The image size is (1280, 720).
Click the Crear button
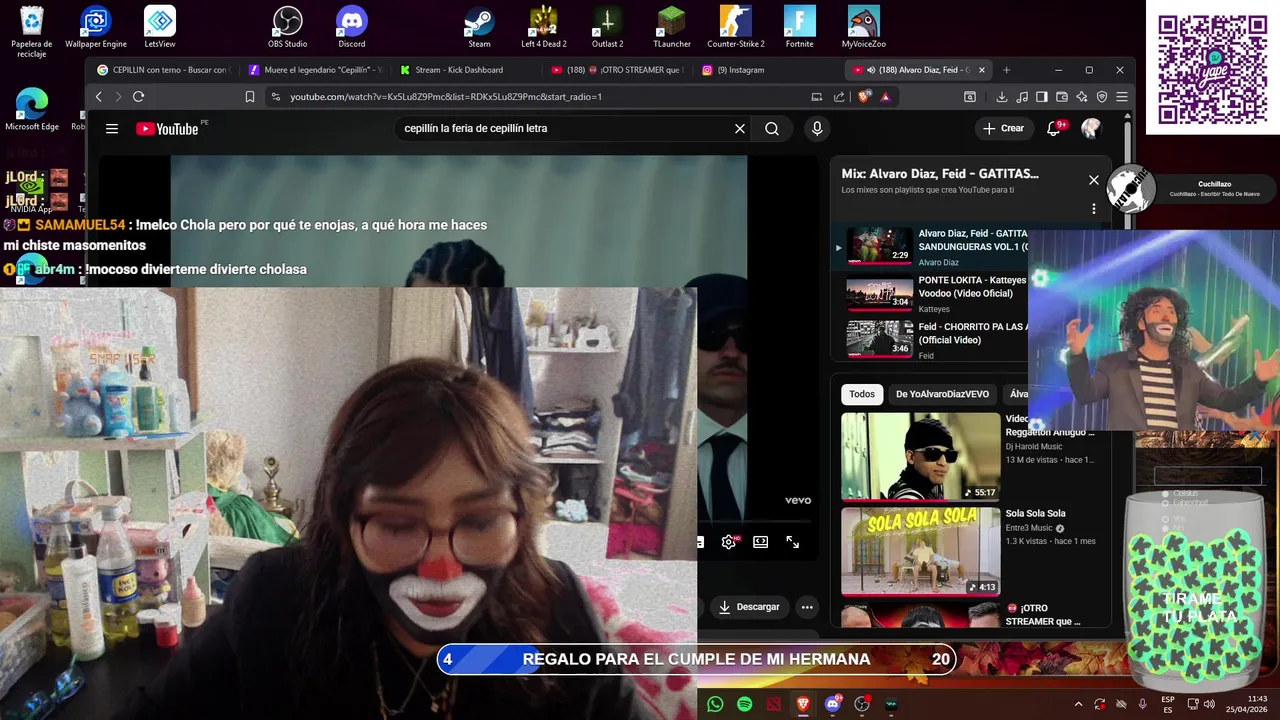pyautogui.click(x=1004, y=129)
